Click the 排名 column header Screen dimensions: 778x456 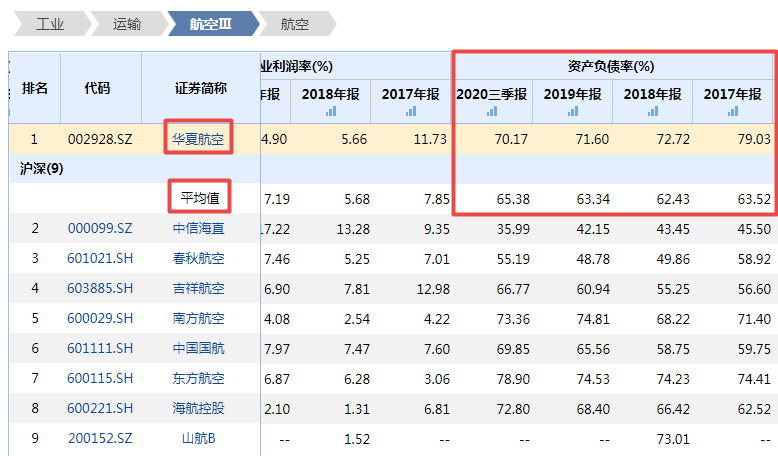pos(35,88)
